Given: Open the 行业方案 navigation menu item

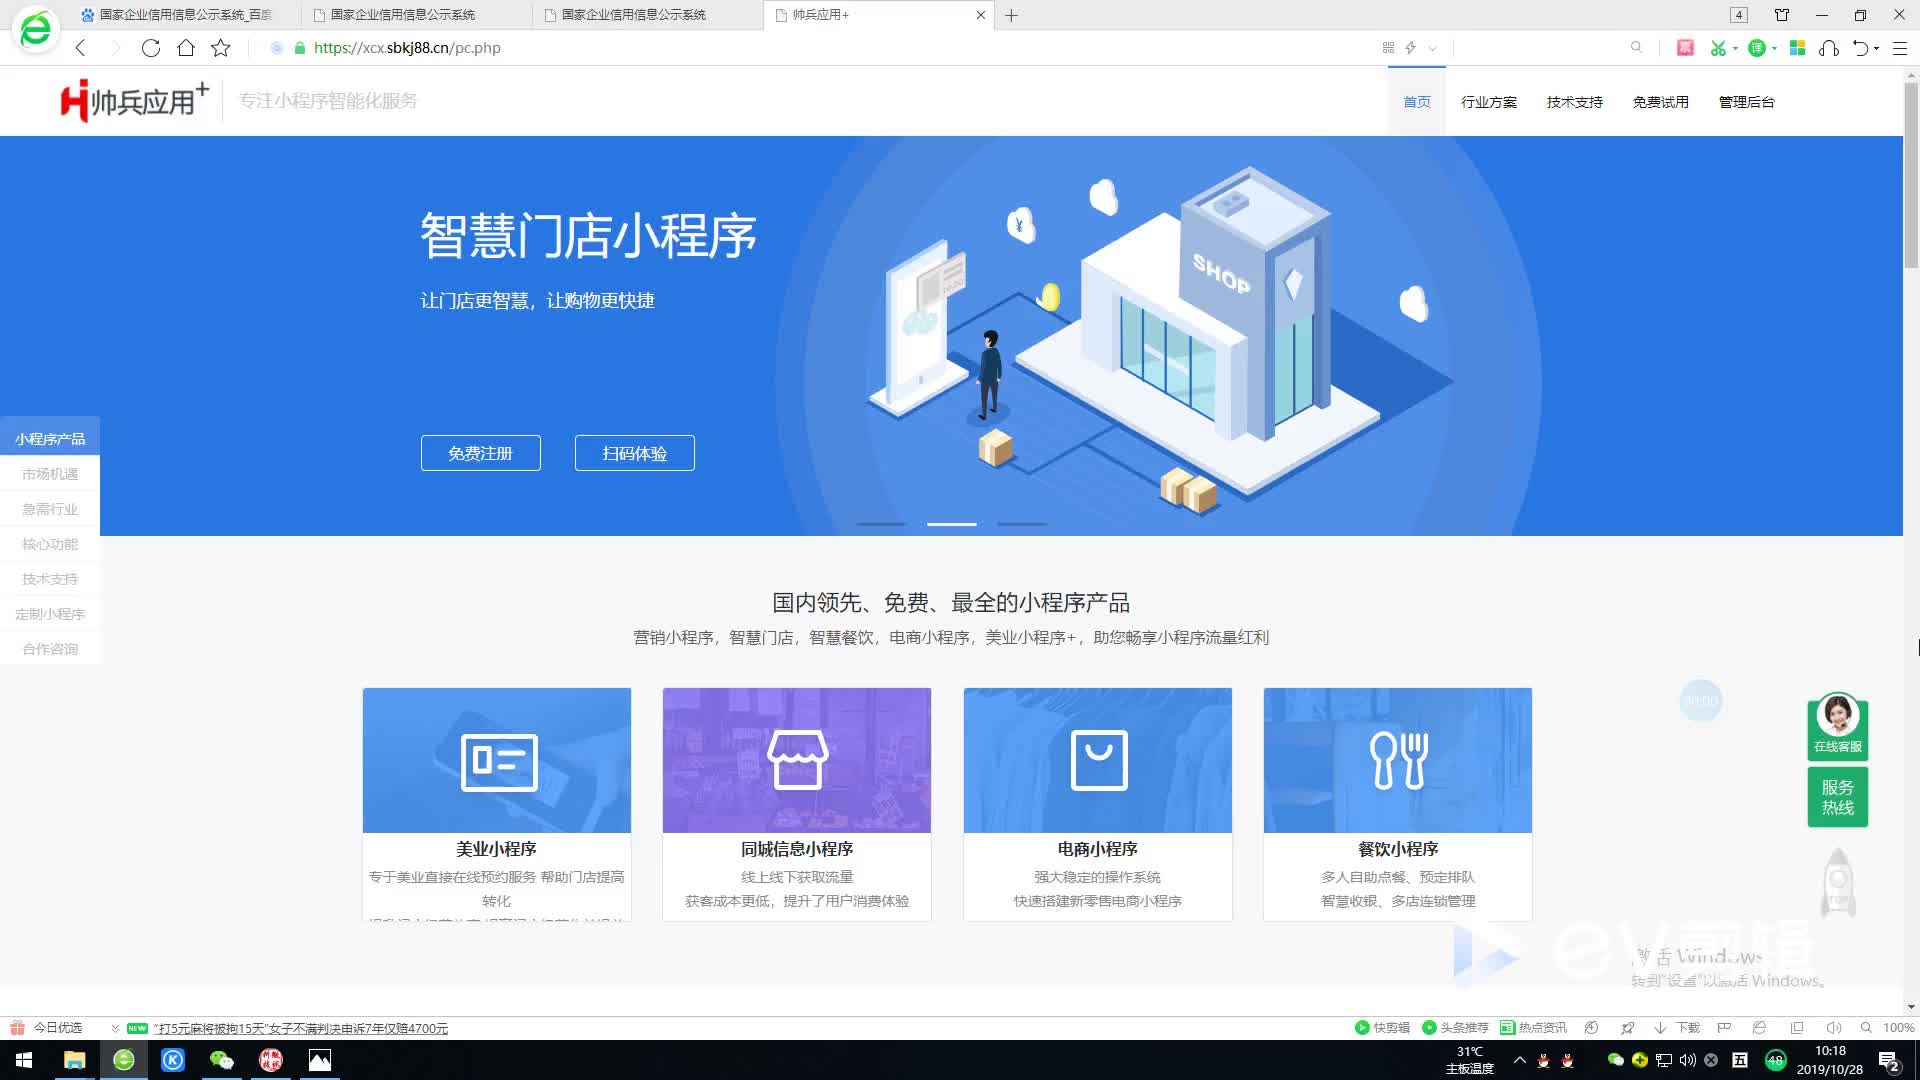Looking at the screenshot, I should [x=1488, y=102].
